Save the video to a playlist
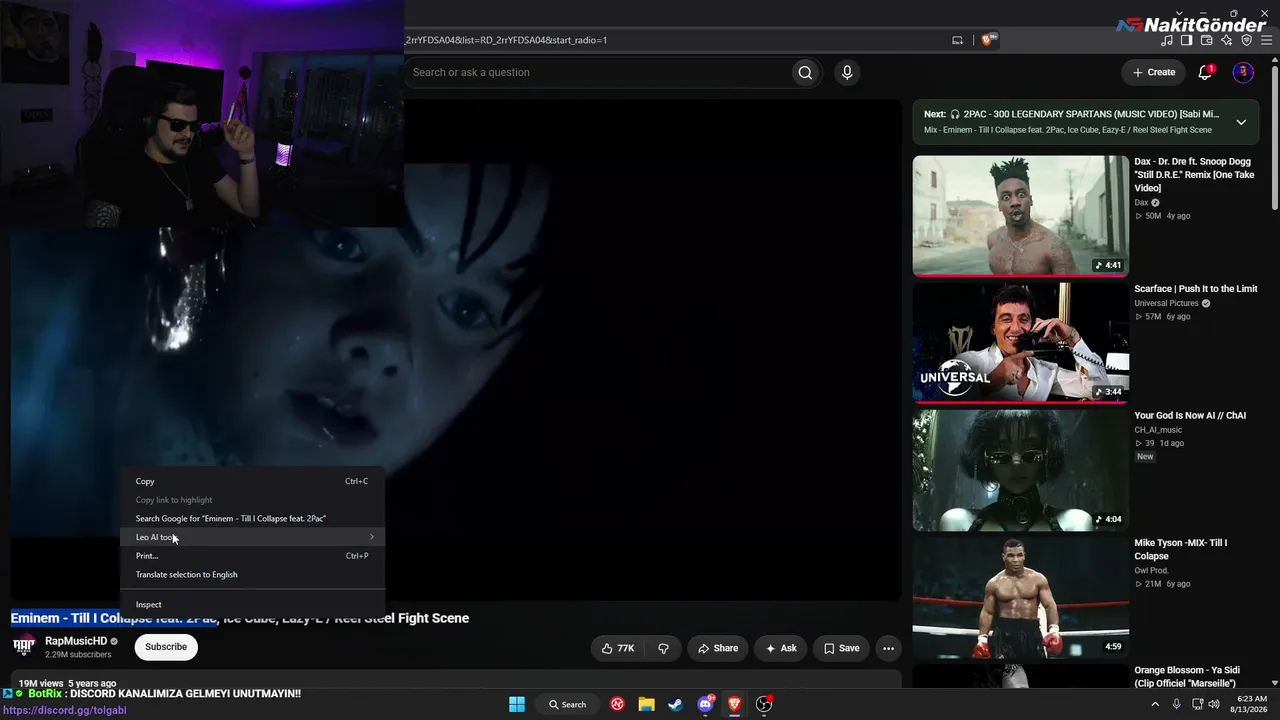The width and height of the screenshot is (1280, 720). pos(841,648)
